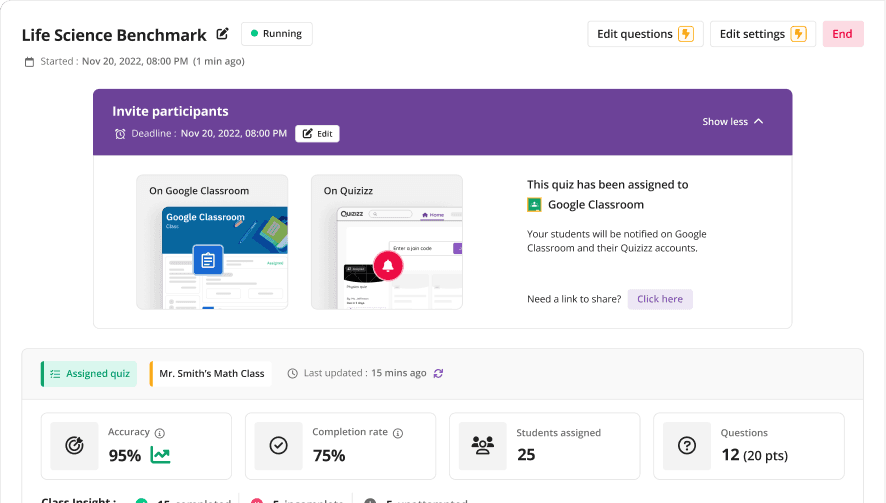Click the calendar icon next to Started
Screen dimensions: 886x503
point(29,62)
